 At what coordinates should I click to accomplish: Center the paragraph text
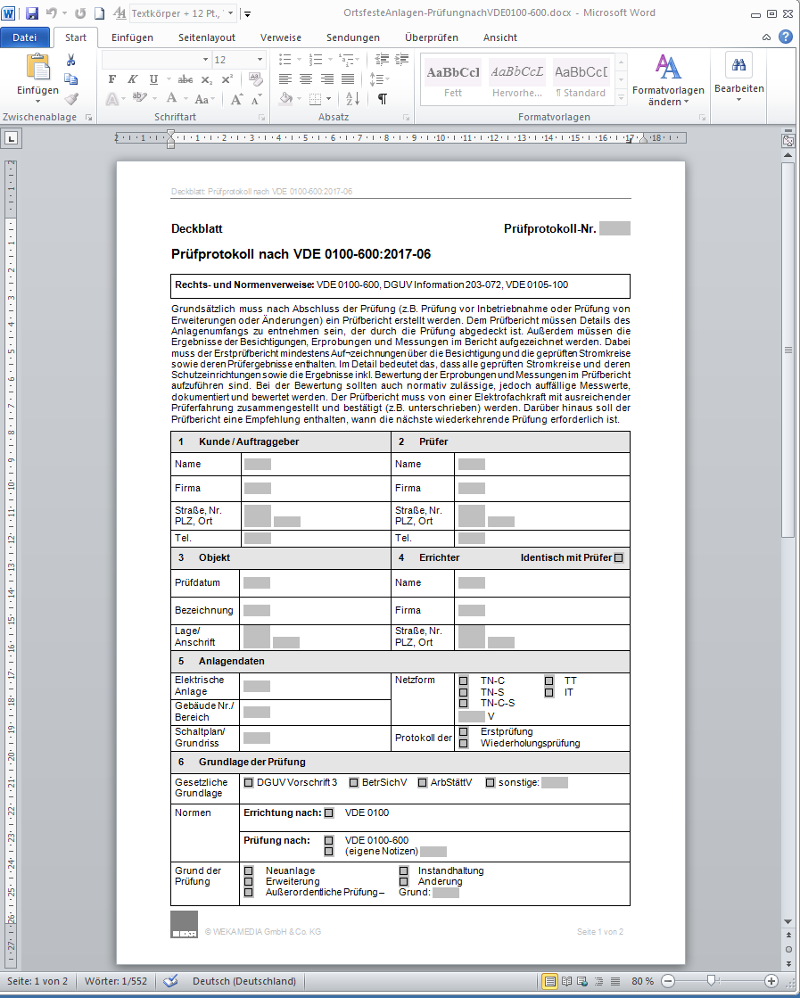pyautogui.click(x=305, y=79)
